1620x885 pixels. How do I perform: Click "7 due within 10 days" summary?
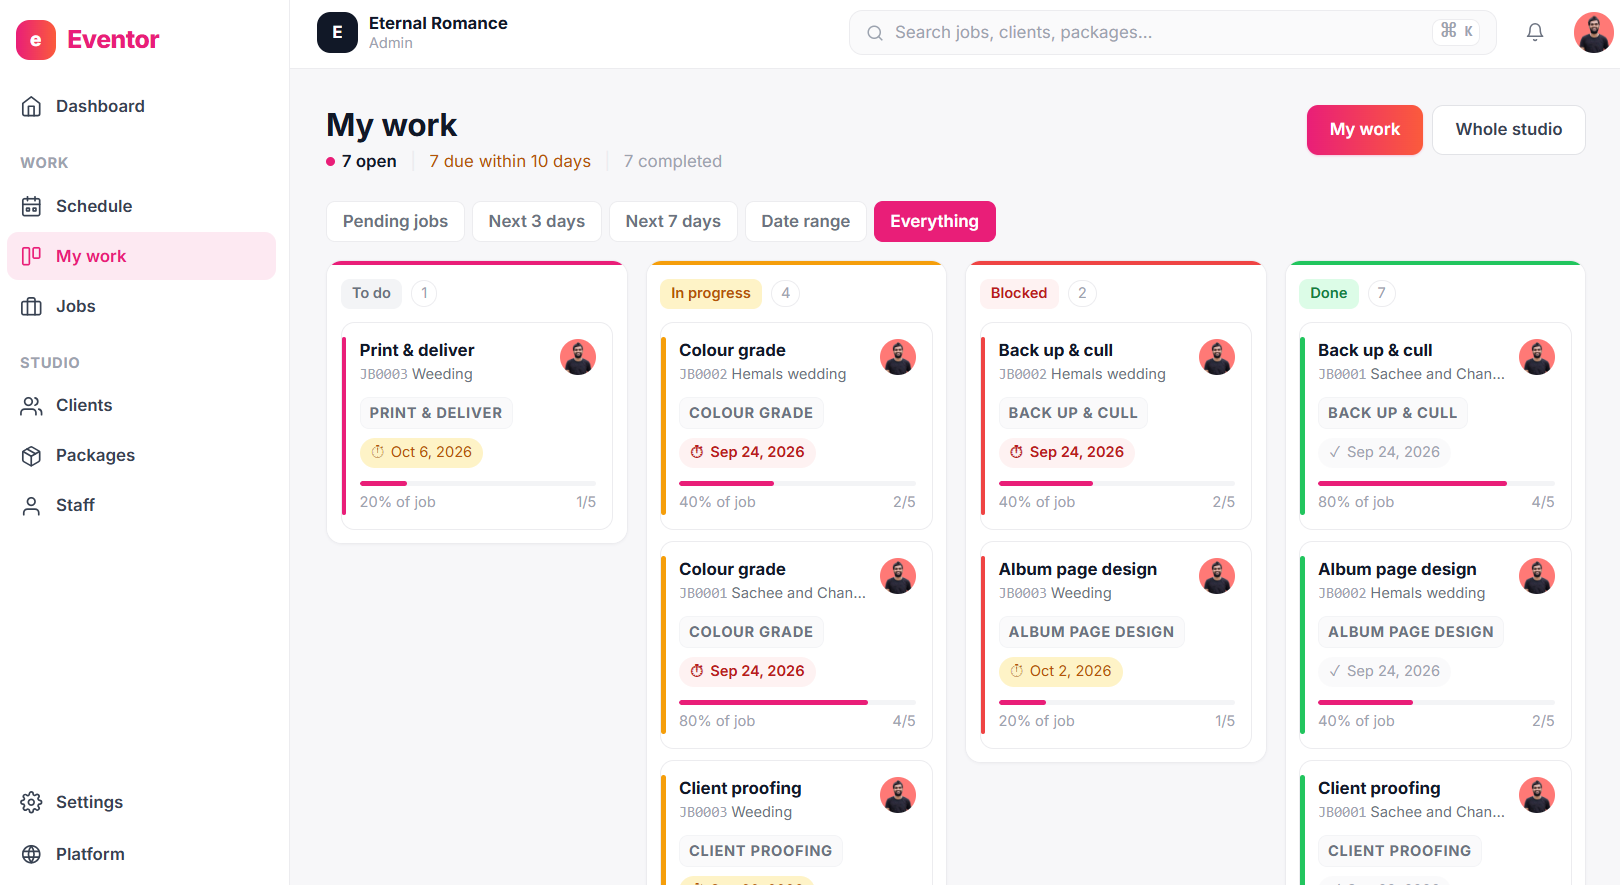tap(510, 161)
